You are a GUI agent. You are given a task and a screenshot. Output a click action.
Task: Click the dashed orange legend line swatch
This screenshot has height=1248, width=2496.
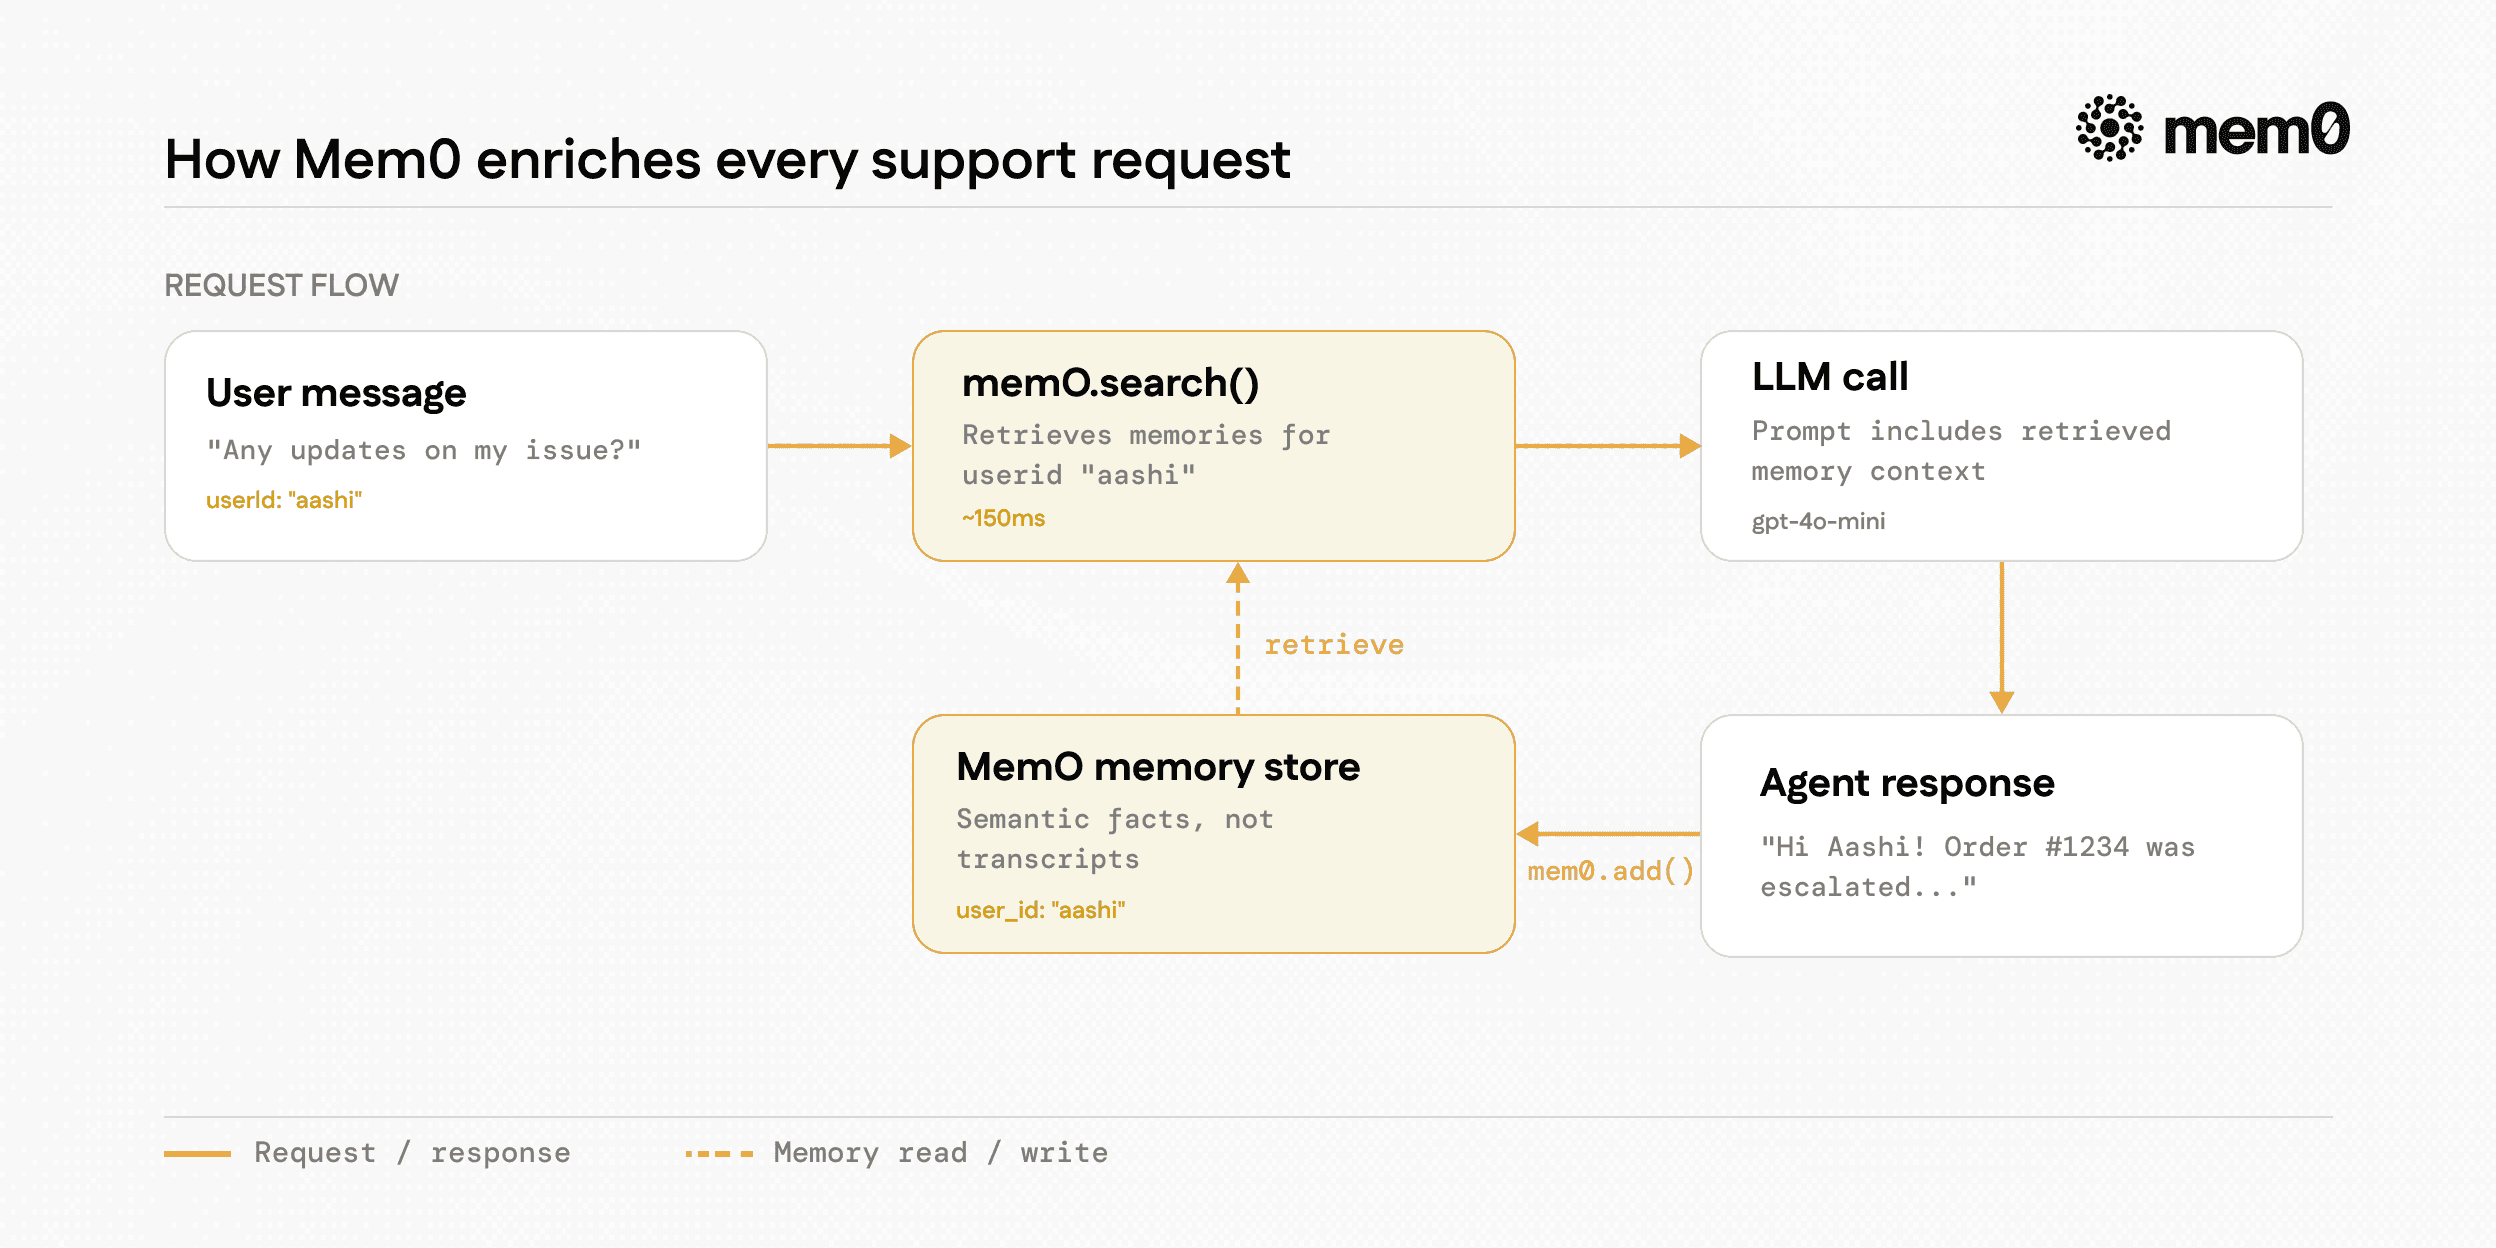coord(719,1154)
